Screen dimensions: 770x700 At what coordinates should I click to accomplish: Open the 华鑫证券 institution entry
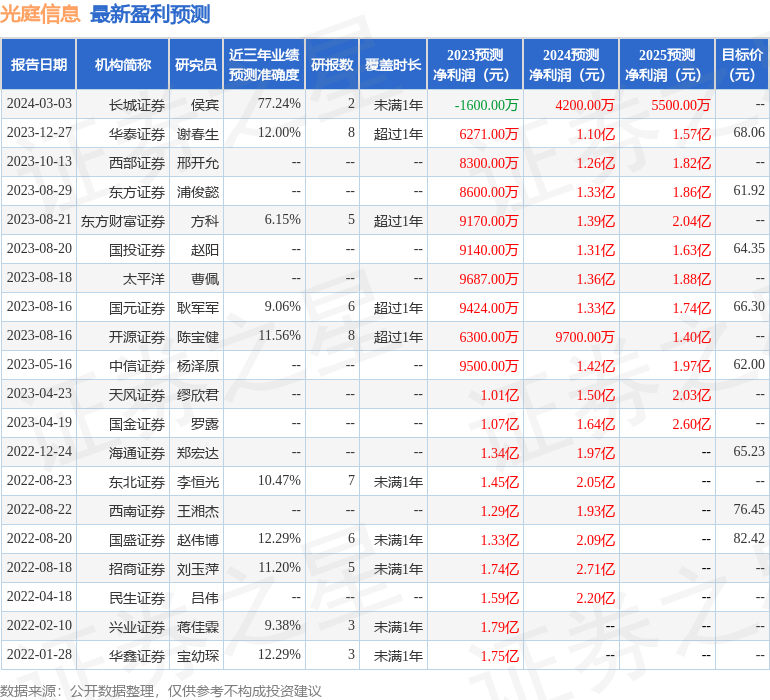point(137,656)
